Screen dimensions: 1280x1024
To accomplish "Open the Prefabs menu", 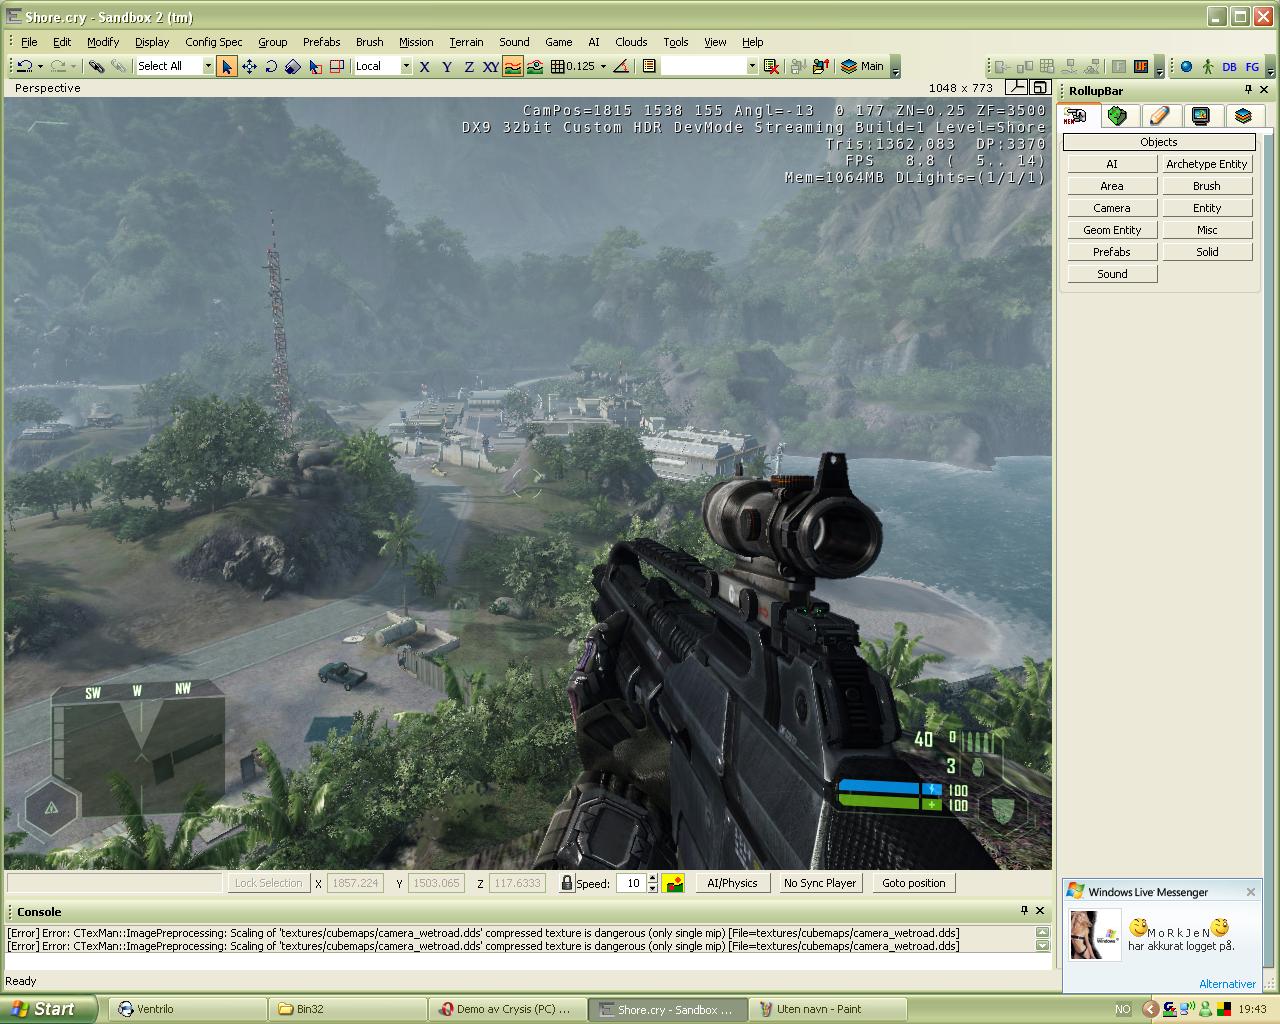I will (x=321, y=42).
